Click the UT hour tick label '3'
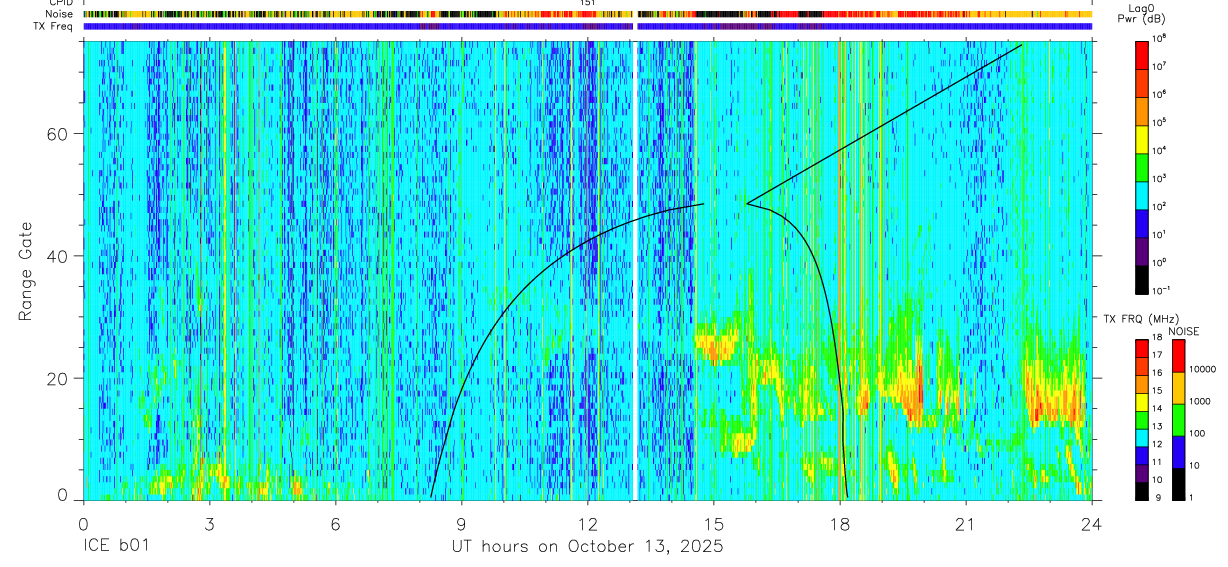This screenshot has height=567, width=1228. click(x=209, y=524)
